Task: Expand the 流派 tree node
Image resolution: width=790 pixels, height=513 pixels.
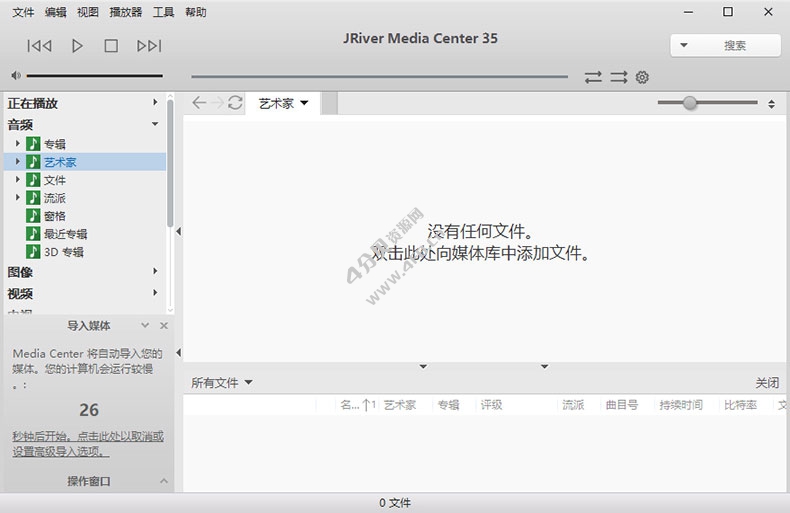Action: (18, 197)
